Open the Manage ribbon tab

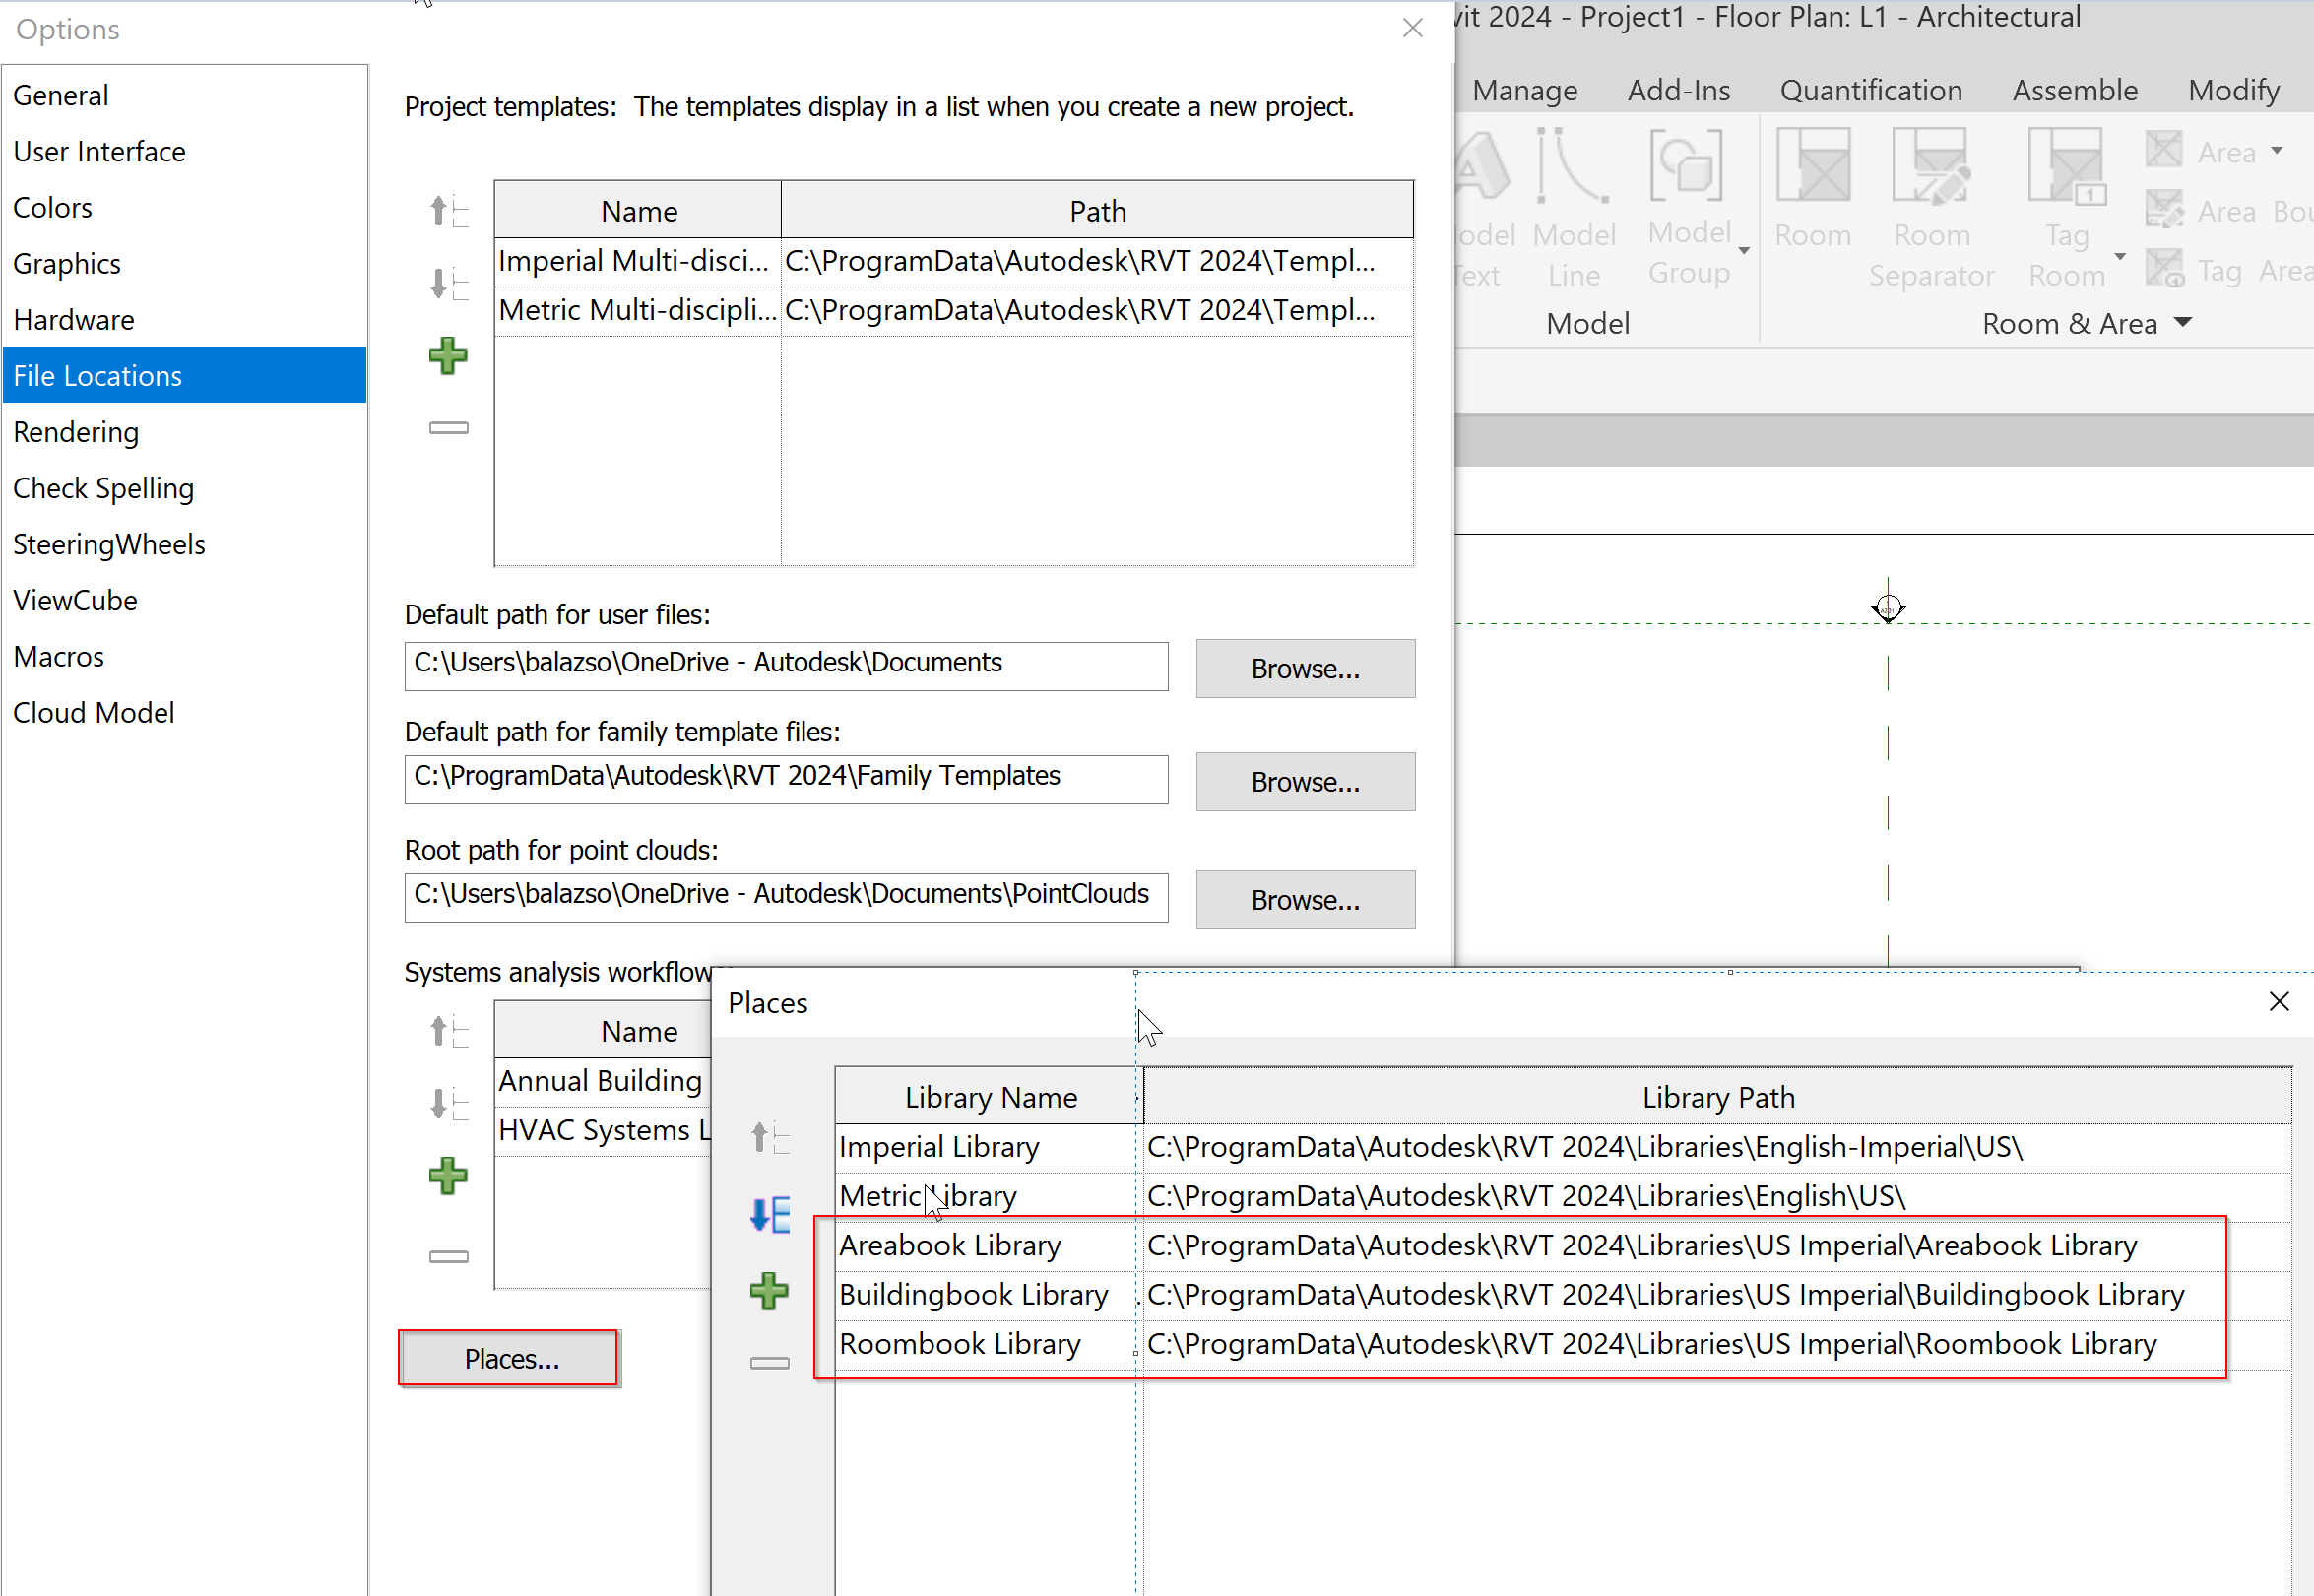[x=1524, y=91]
